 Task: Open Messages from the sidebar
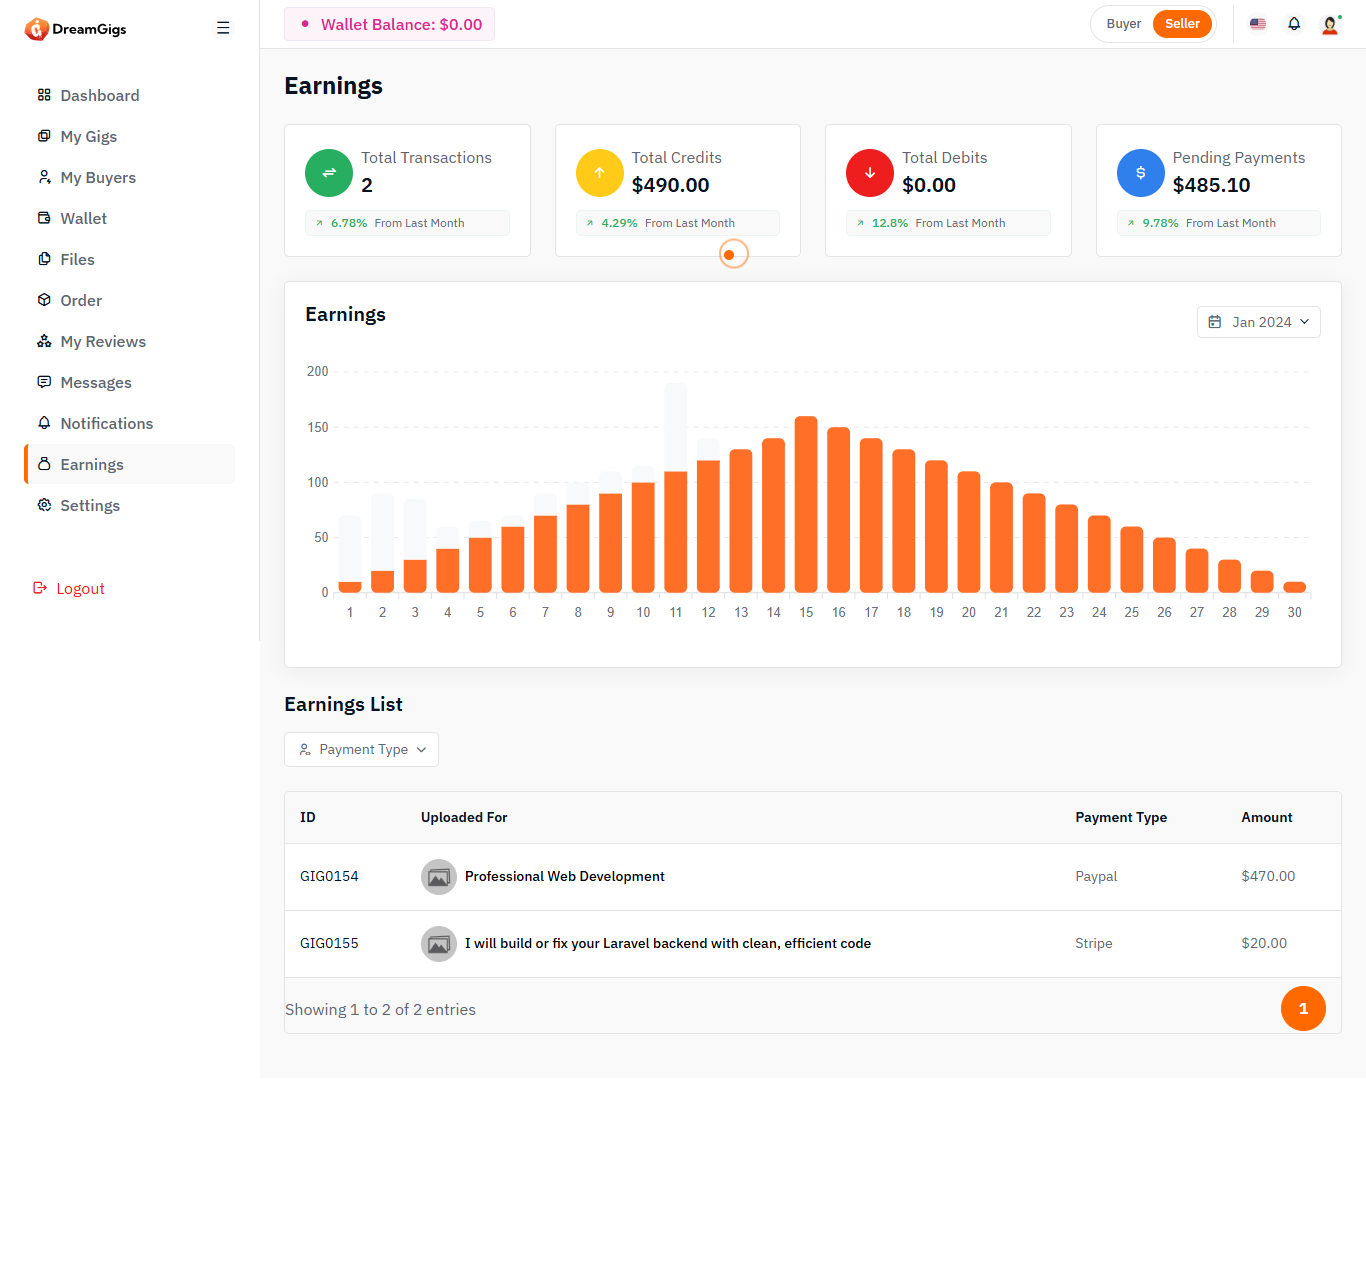[95, 383]
